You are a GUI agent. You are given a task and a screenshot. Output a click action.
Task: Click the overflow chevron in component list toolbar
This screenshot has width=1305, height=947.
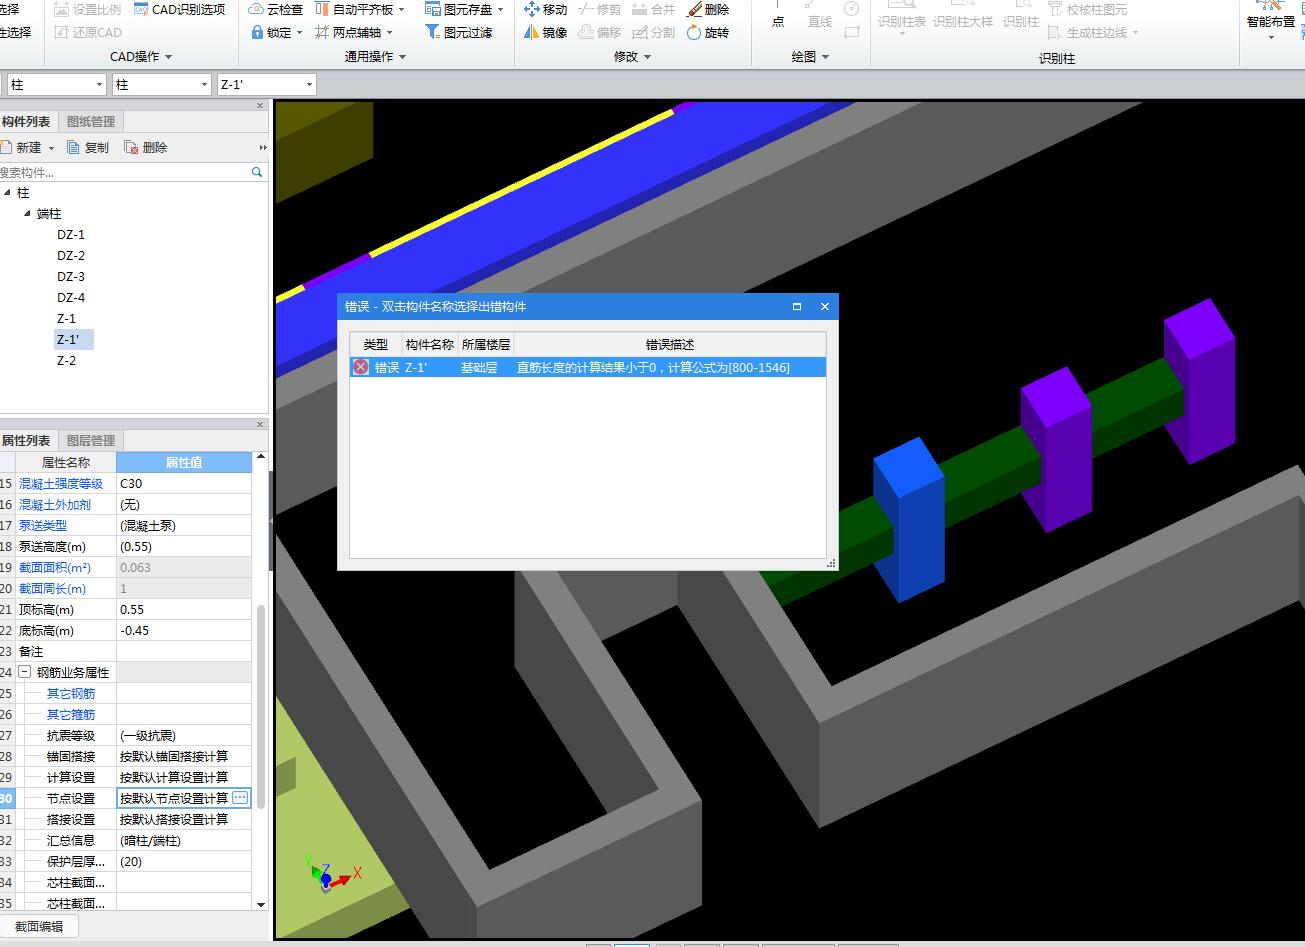263,147
